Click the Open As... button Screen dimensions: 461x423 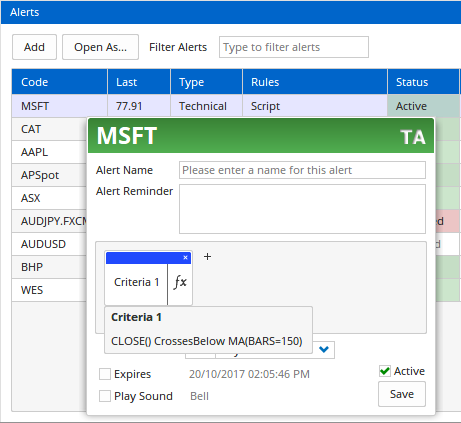100,47
